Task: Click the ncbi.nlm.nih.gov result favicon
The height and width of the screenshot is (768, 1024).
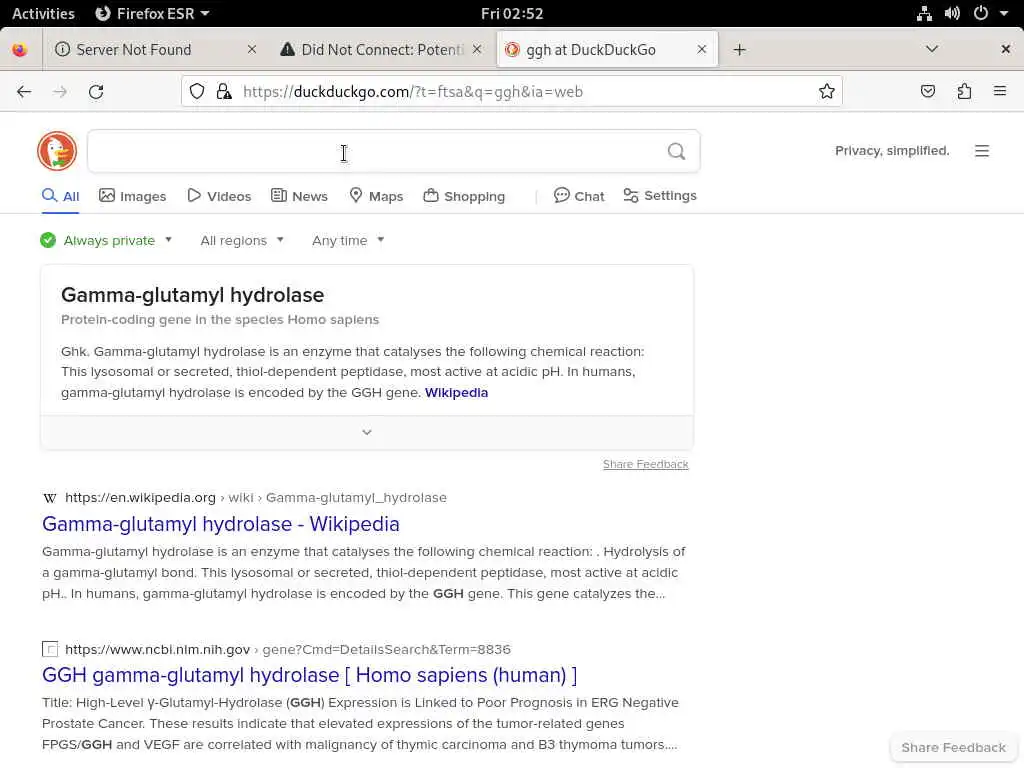Action: point(50,649)
